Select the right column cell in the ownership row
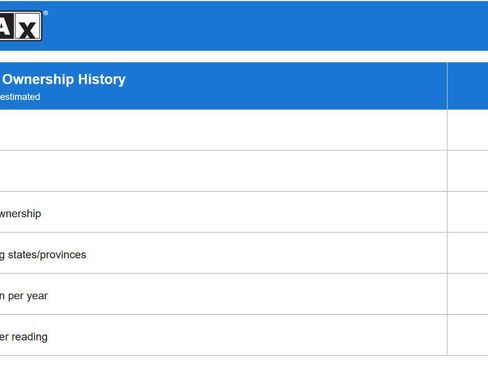 pos(468,212)
